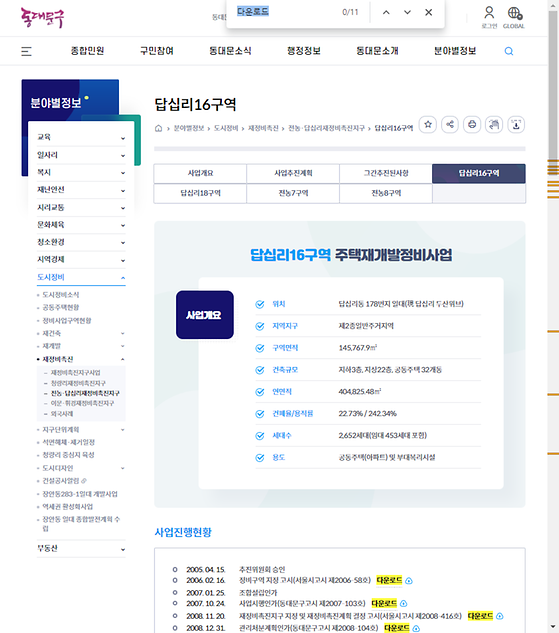The height and width of the screenshot is (633, 559).
Task: Collapse the 재정비촉진 submenu
Action: (x=123, y=359)
